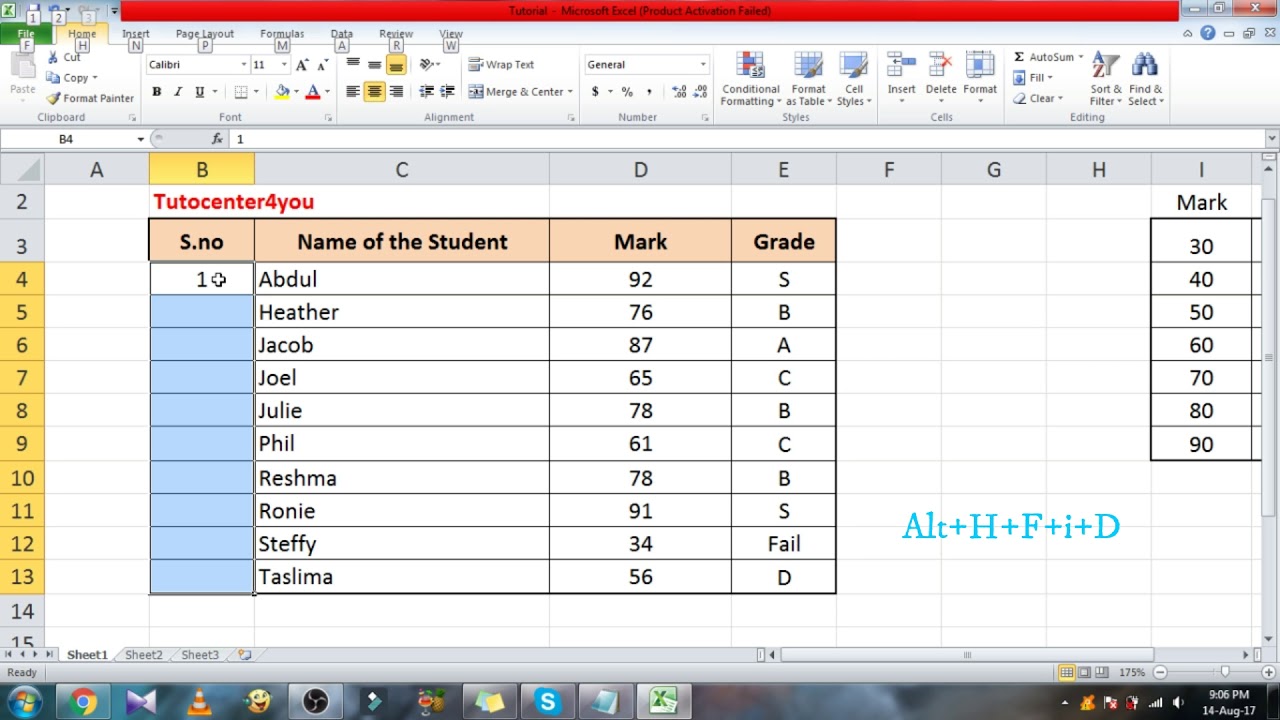The width and height of the screenshot is (1280, 720).
Task: Open the File menu button
Action: click(27, 34)
